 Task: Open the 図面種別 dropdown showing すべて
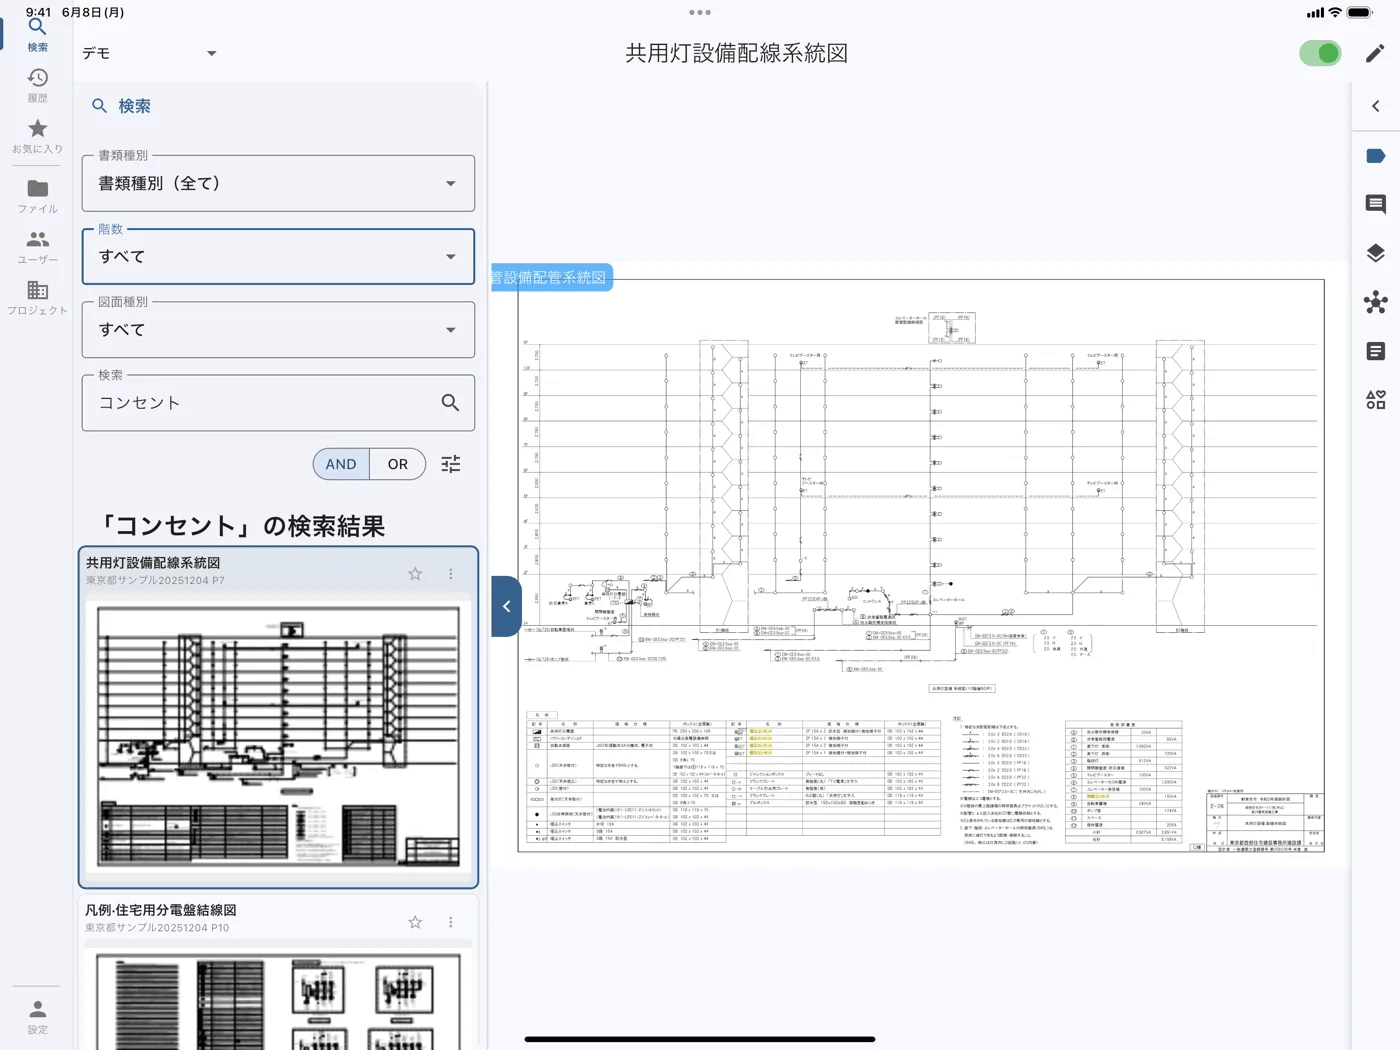(x=278, y=329)
